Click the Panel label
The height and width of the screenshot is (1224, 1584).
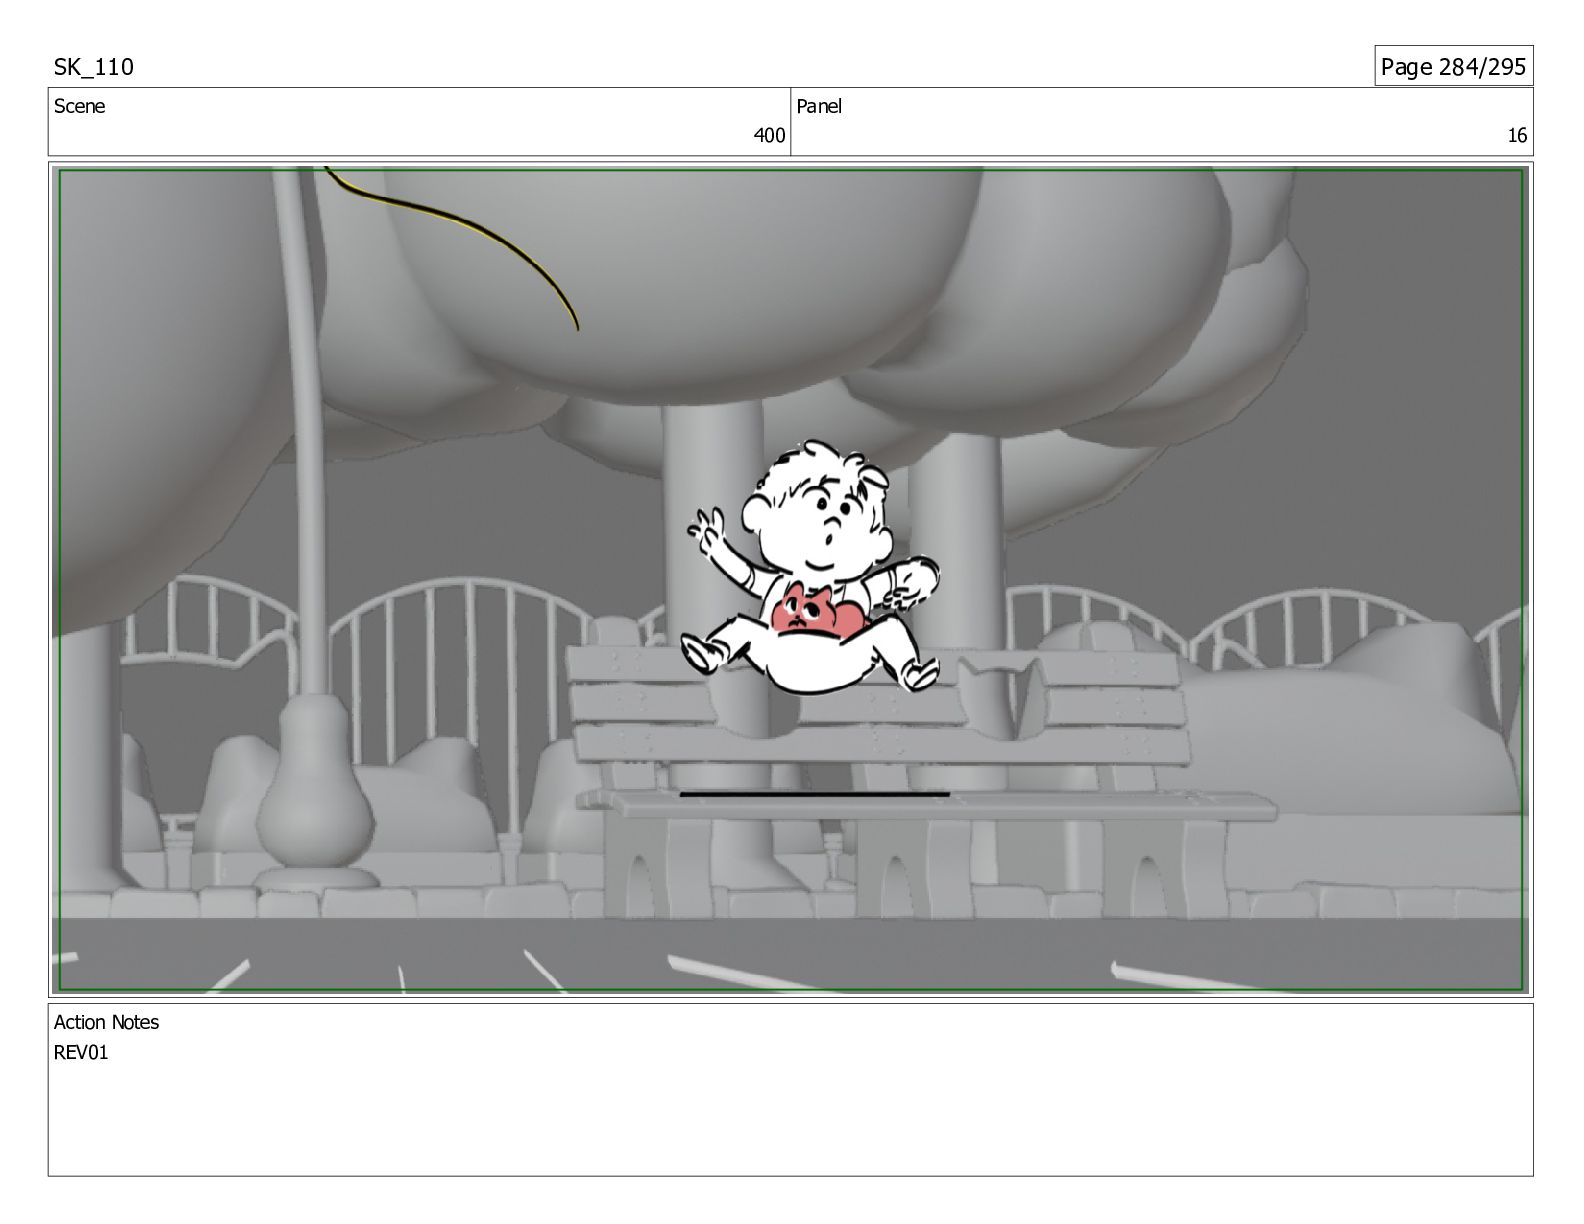(x=819, y=106)
